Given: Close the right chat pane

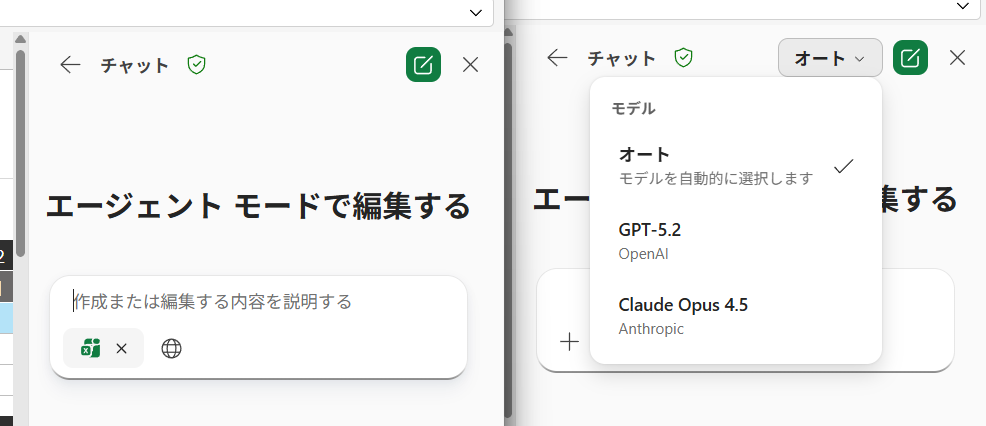Looking at the screenshot, I should (x=957, y=58).
